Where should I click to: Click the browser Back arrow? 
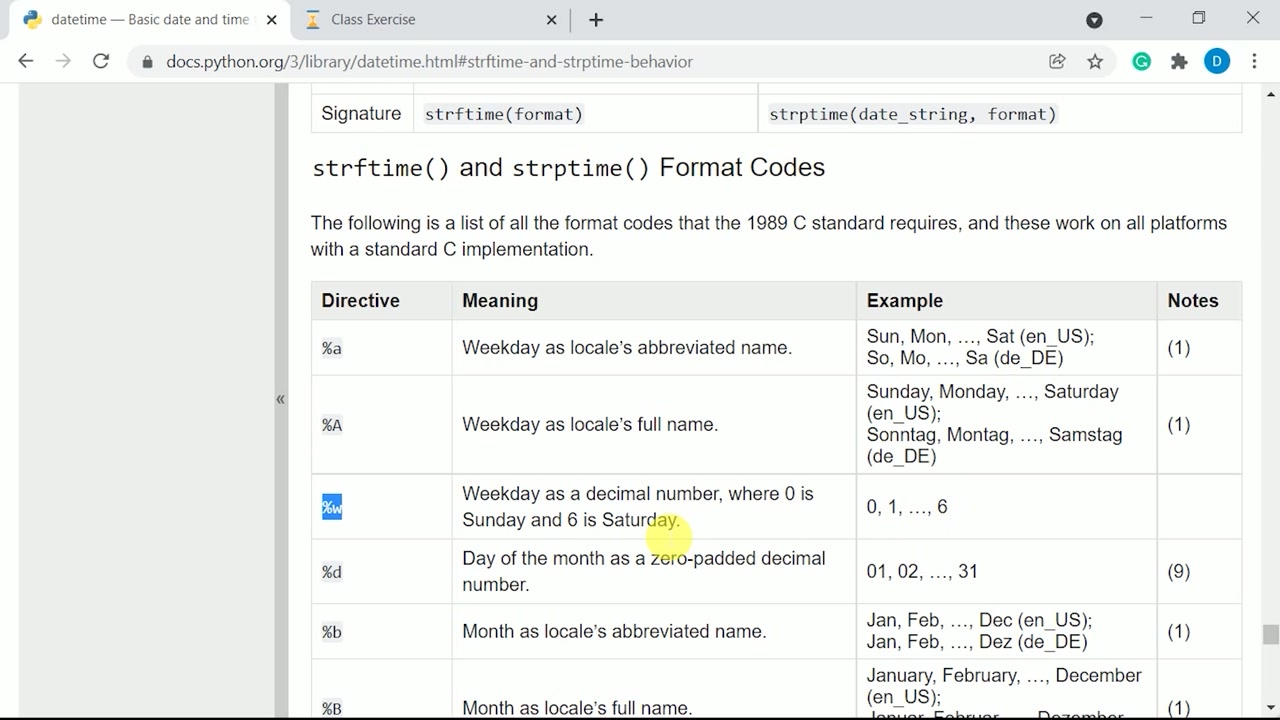tap(26, 61)
